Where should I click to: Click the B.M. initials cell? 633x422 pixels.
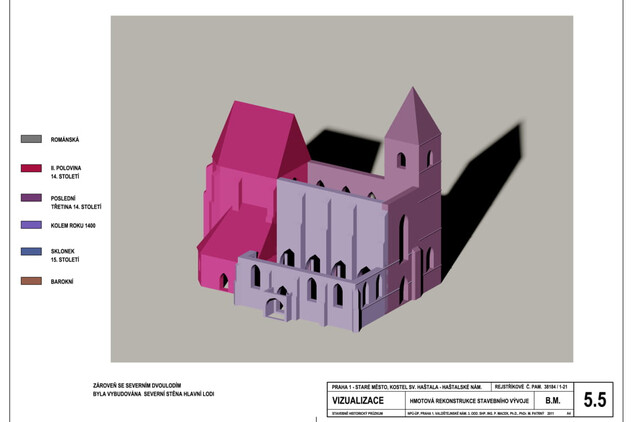(x=553, y=401)
